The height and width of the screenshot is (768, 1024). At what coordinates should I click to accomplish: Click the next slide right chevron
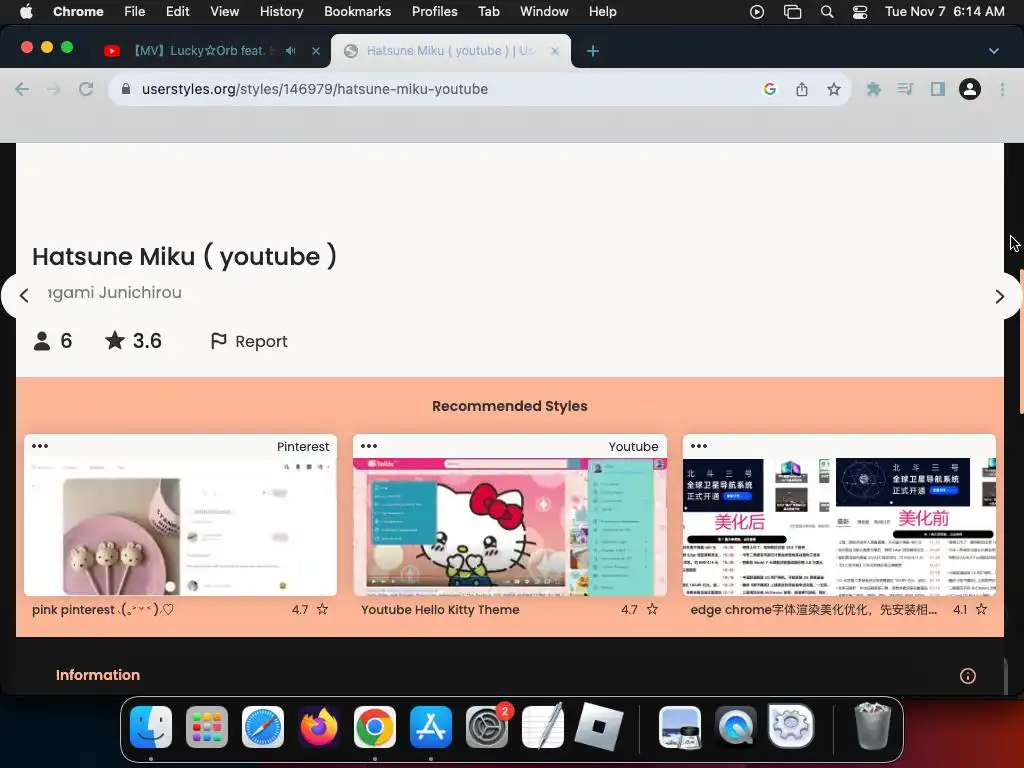[x=1000, y=296]
